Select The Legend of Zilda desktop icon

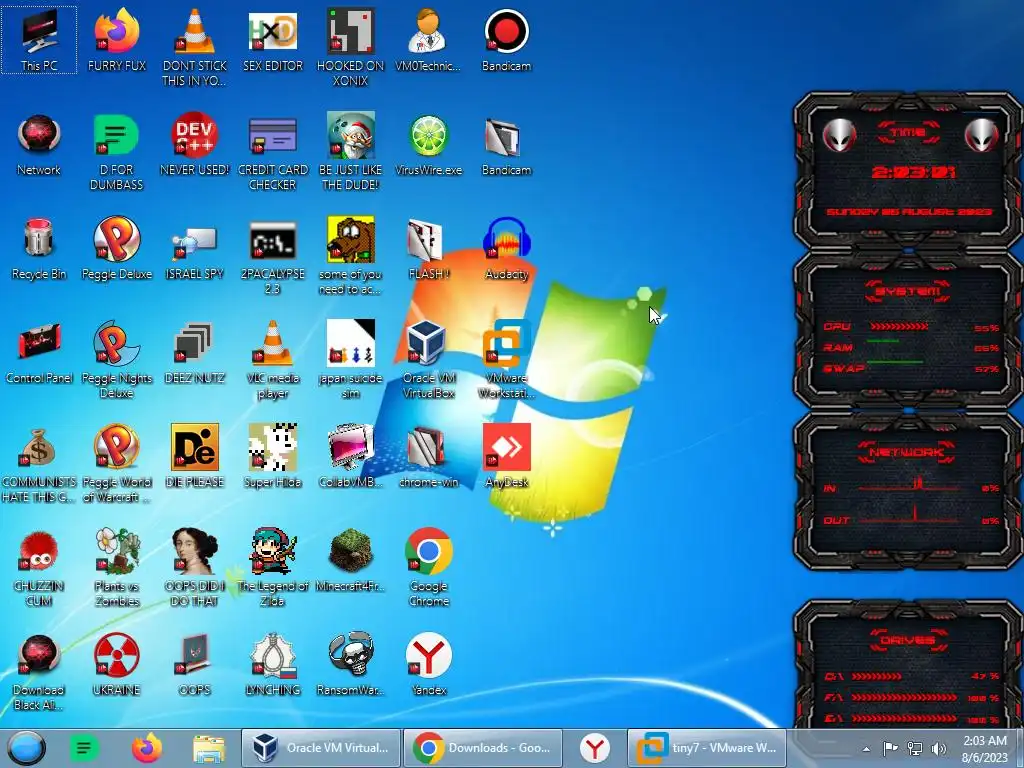point(272,567)
